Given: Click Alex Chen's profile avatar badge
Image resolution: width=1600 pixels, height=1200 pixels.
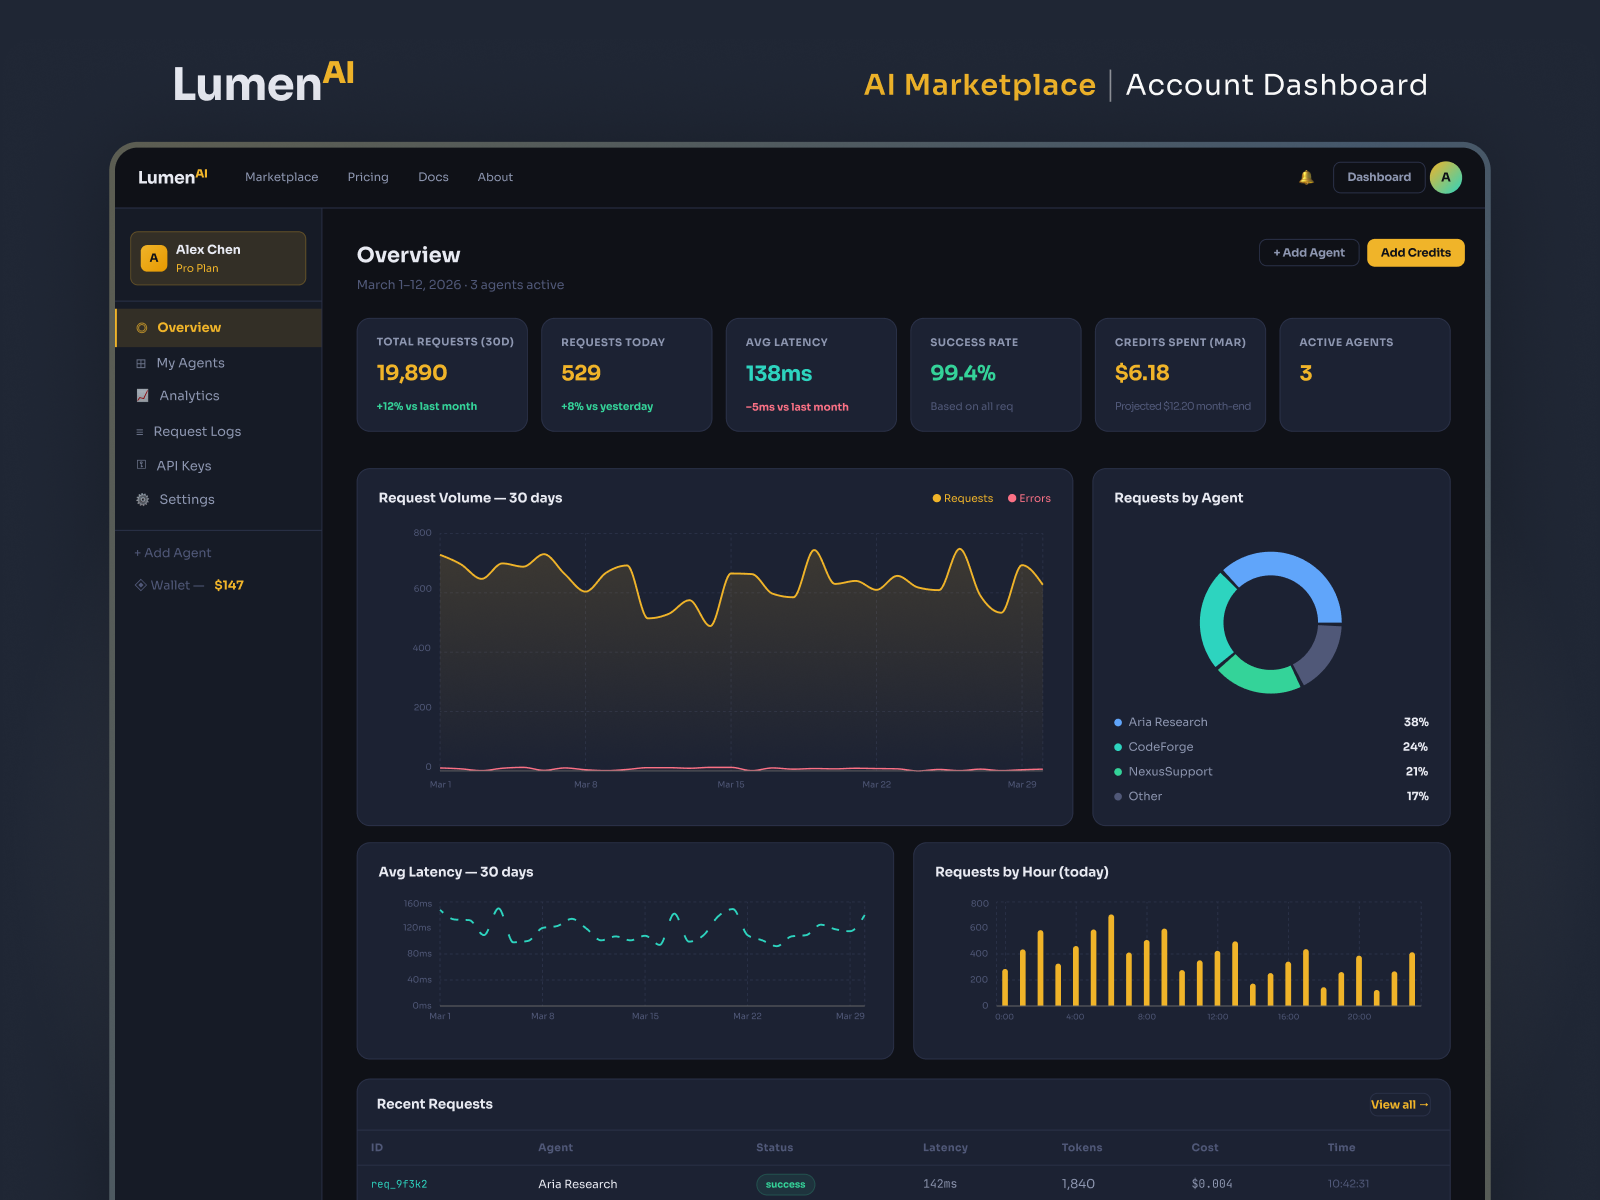Looking at the screenshot, I should pos(154,258).
